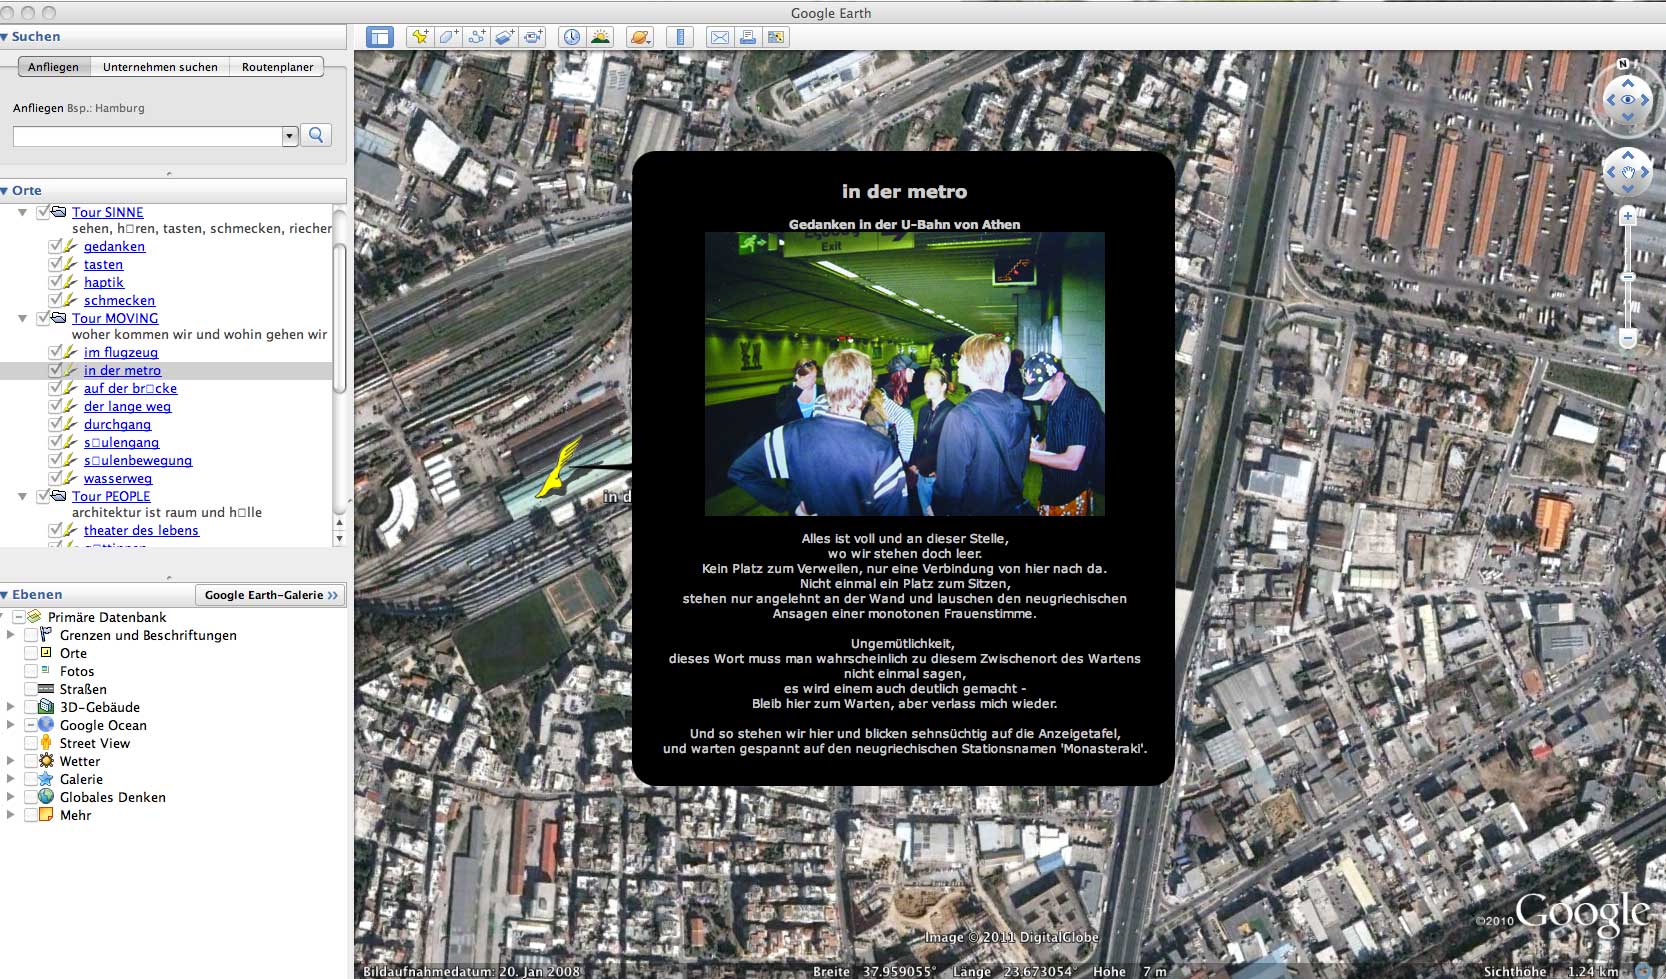Uncheck the 'gedanken' placemark checkbox

55,246
